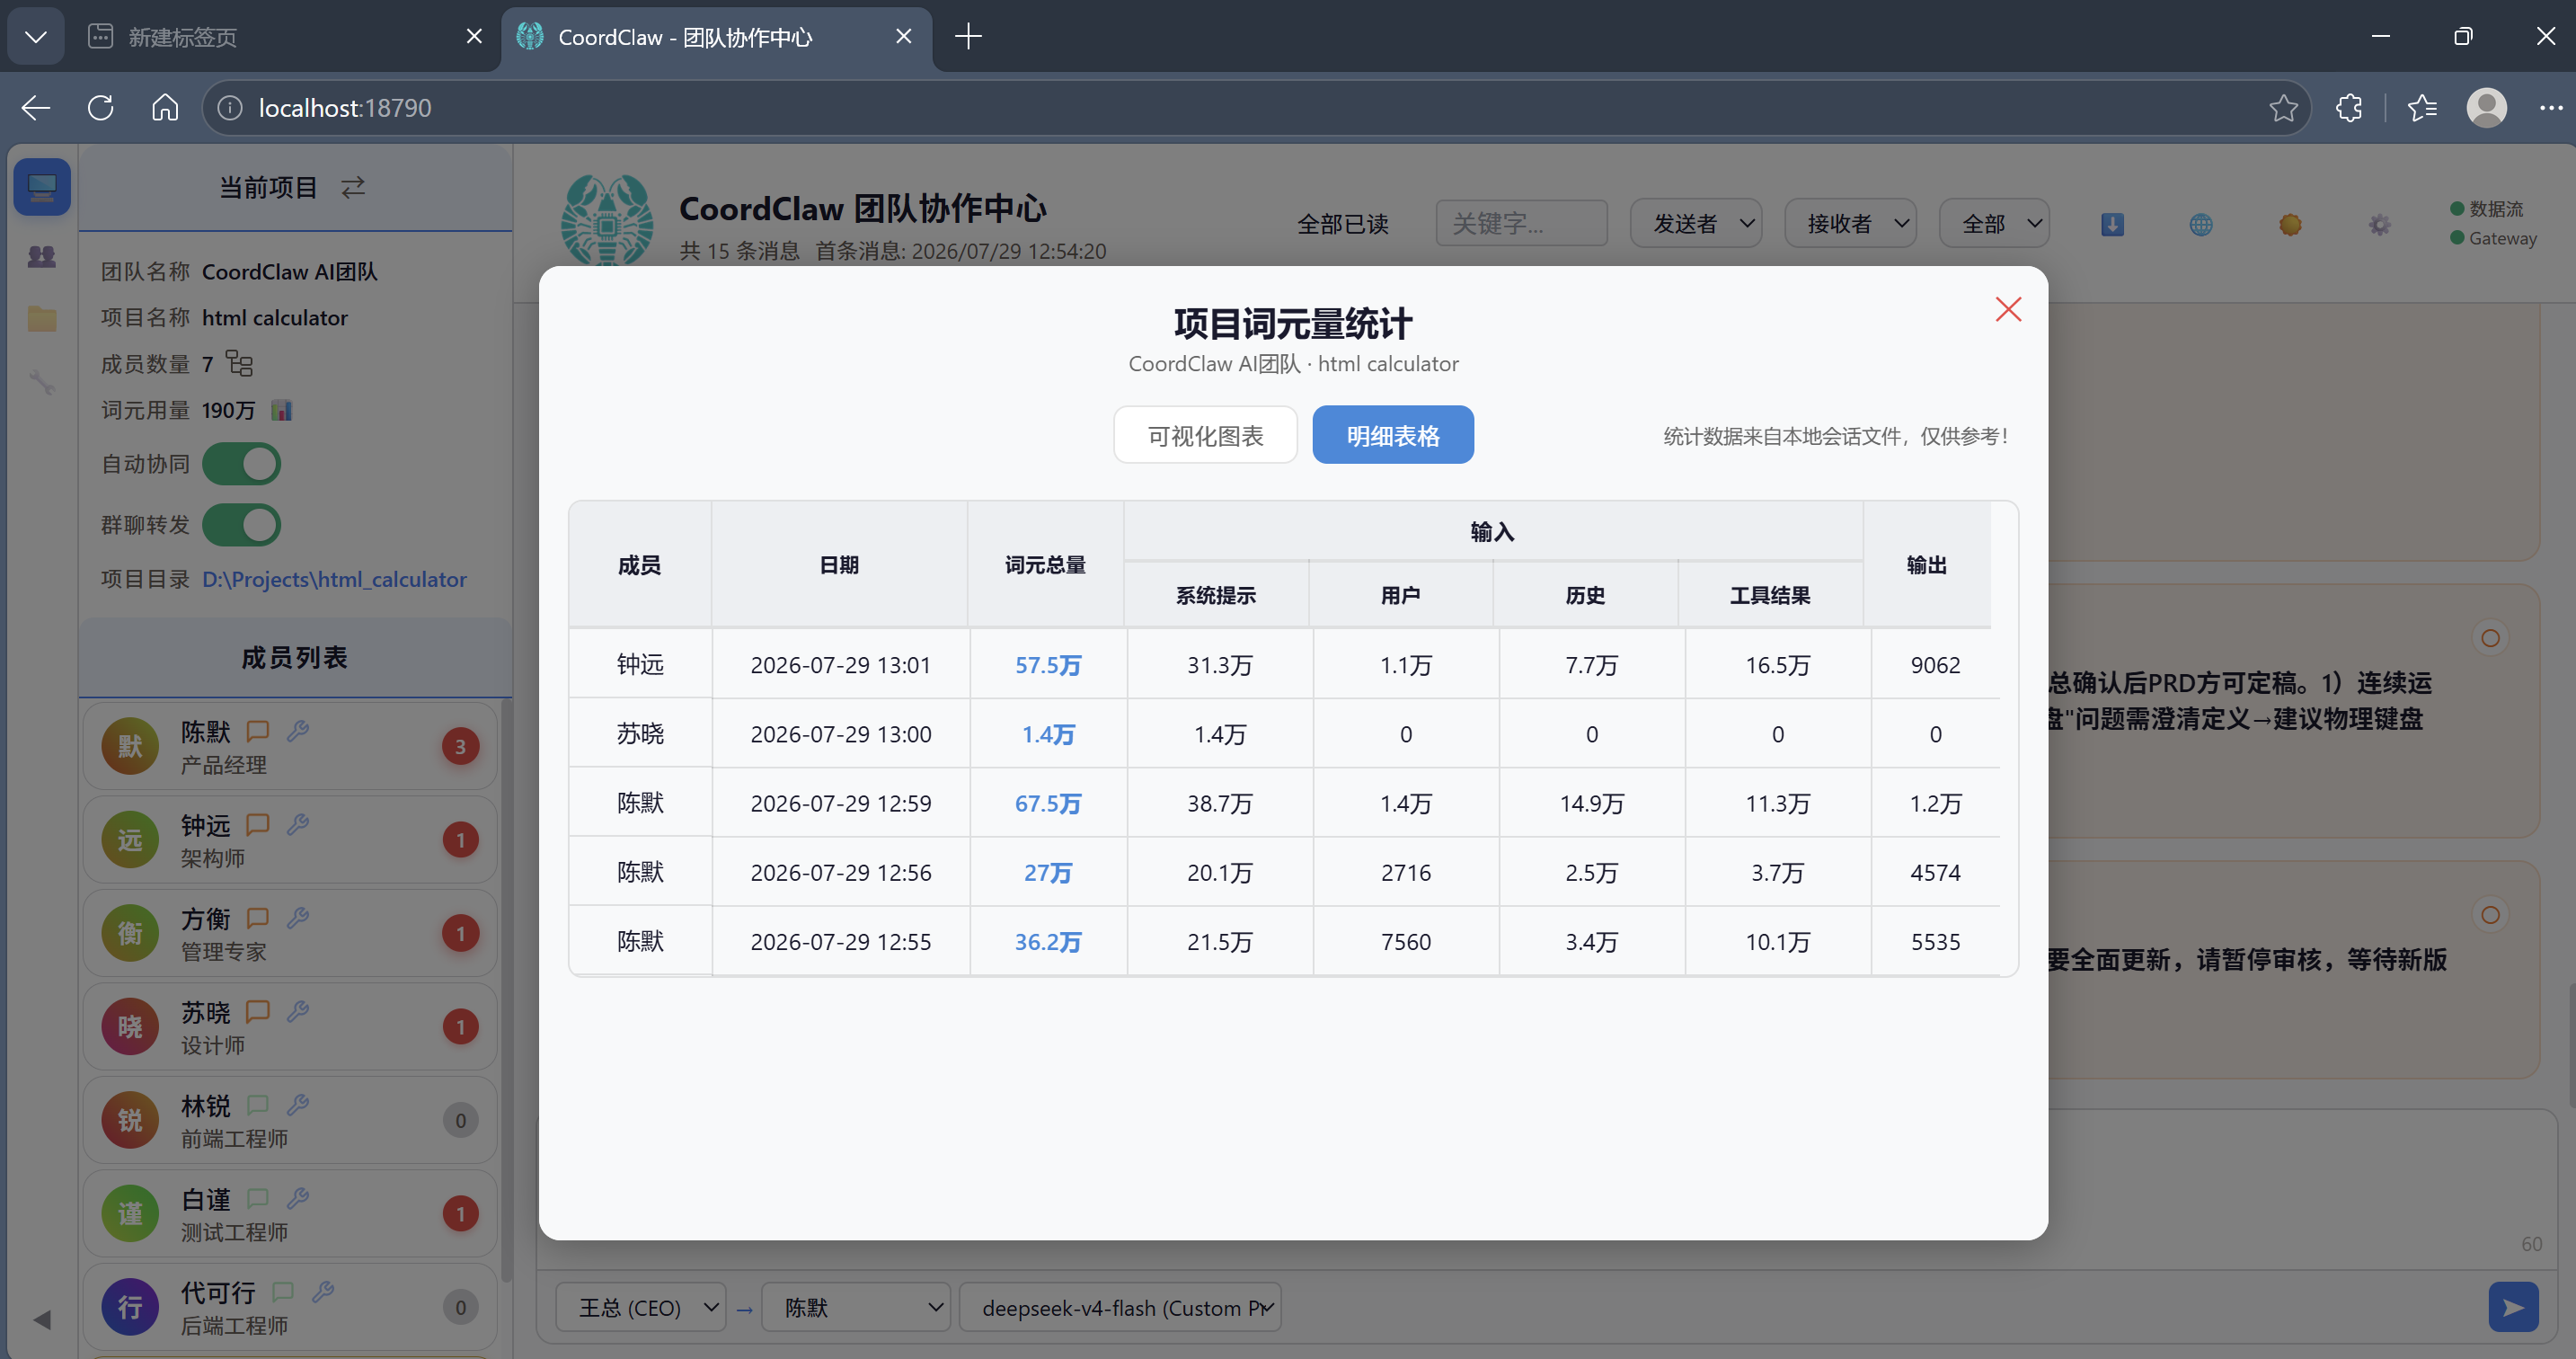Open project directory D:\Projects\html_calculator link
2576x1359 pixels.
tap(334, 579)
